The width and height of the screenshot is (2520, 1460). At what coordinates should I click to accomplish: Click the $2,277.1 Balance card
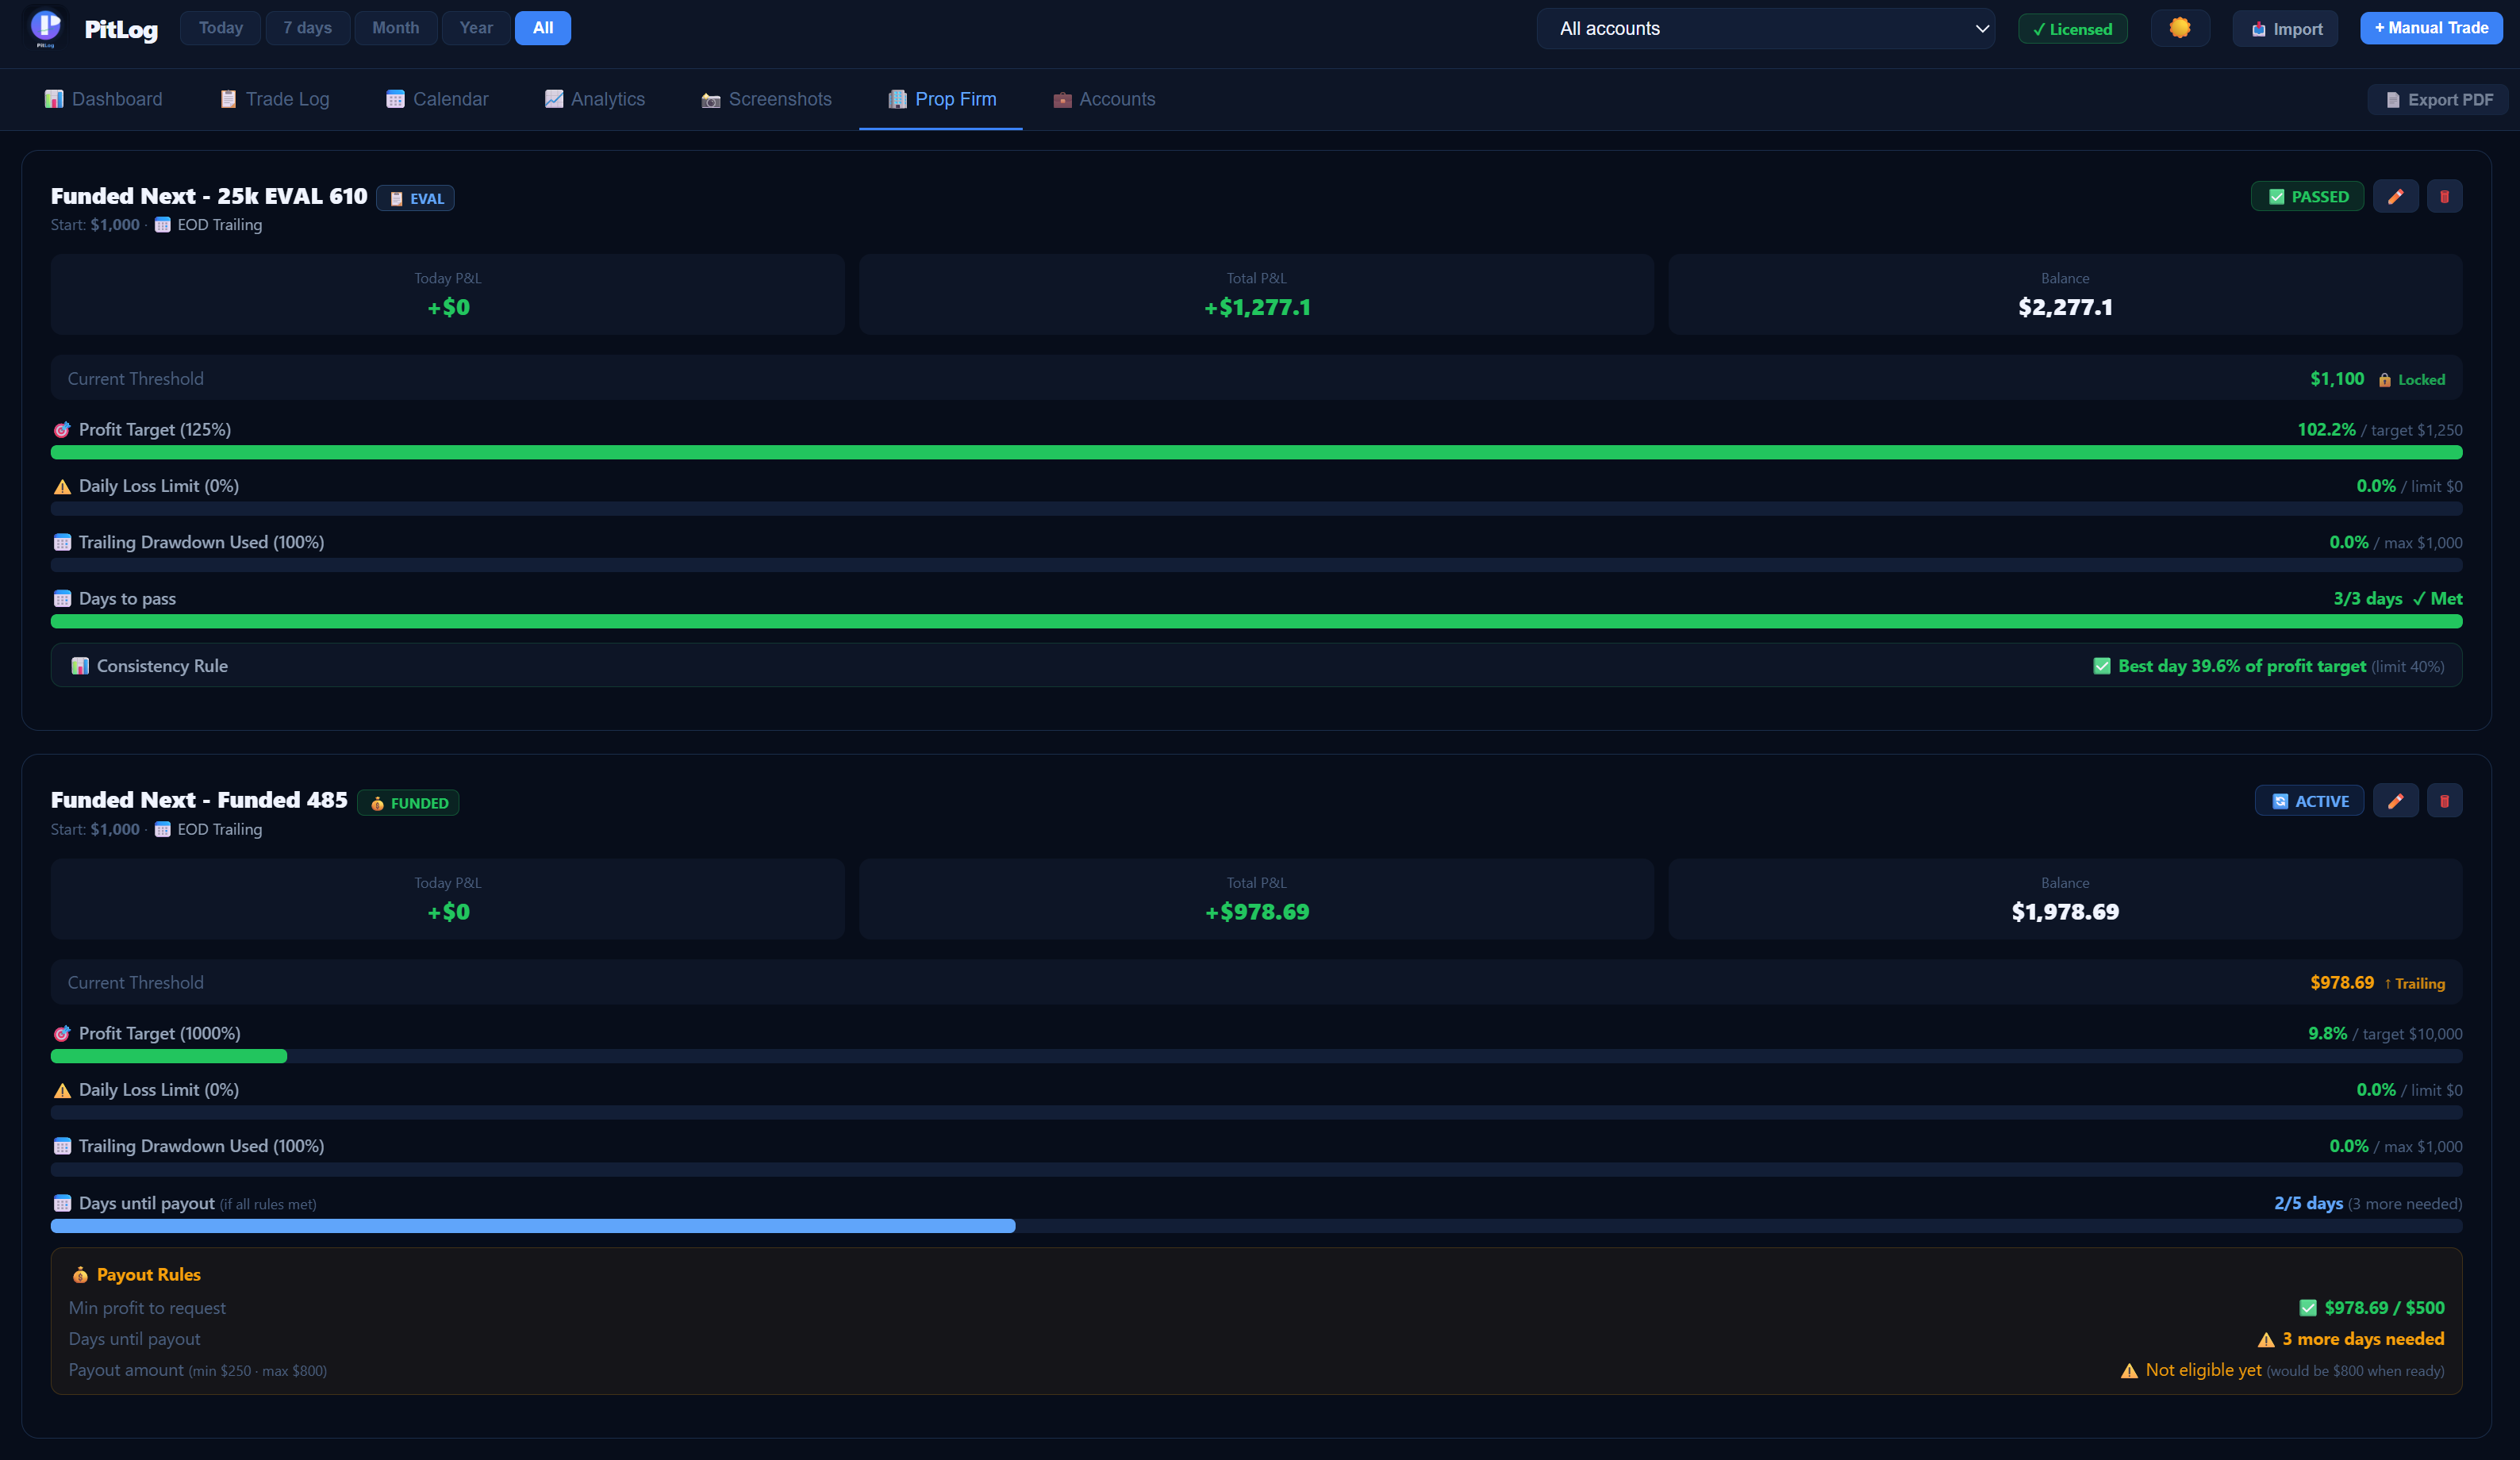[x=2065, y=294]
